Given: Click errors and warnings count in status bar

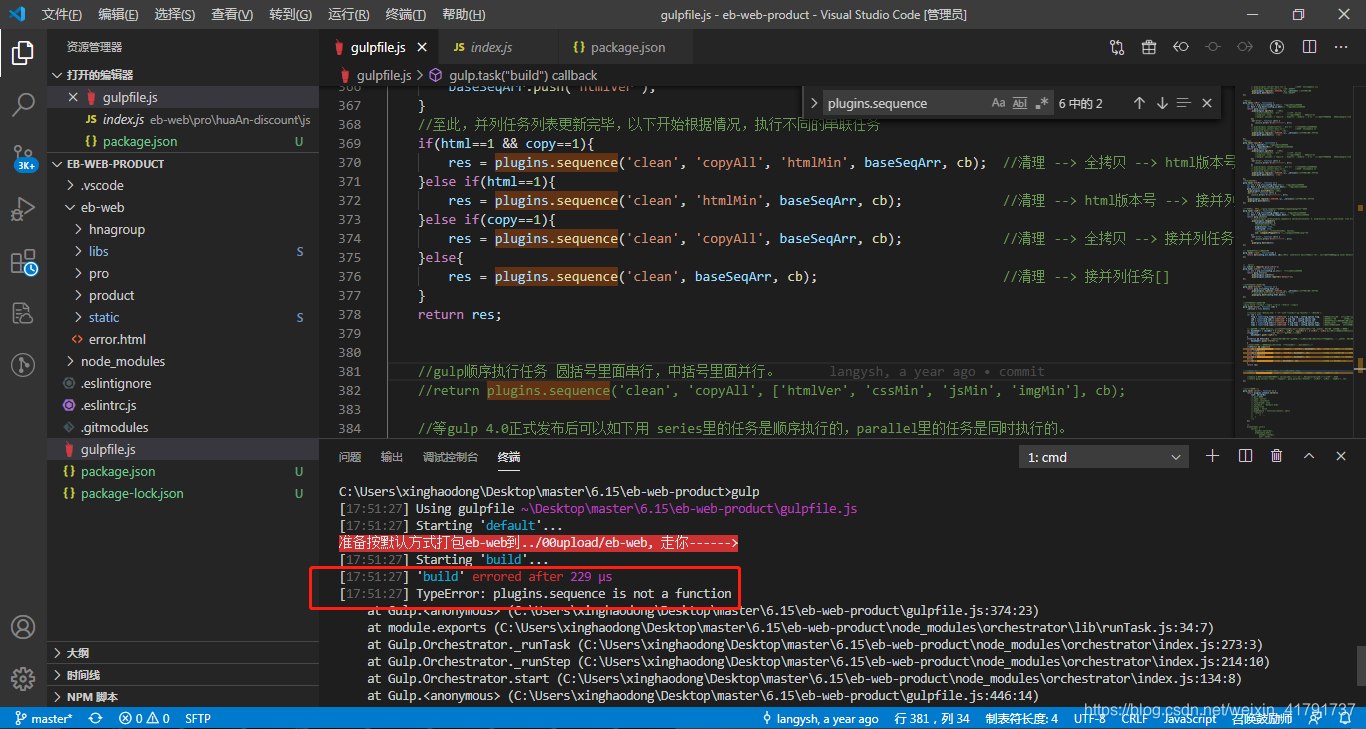Looking at the screenshot, I should click(x=144, y=718).
